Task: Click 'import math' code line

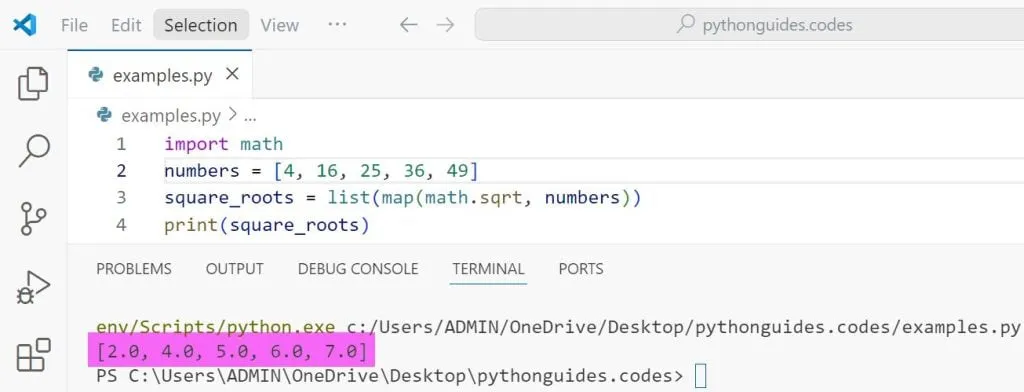Action: click(x=223, y=144)
